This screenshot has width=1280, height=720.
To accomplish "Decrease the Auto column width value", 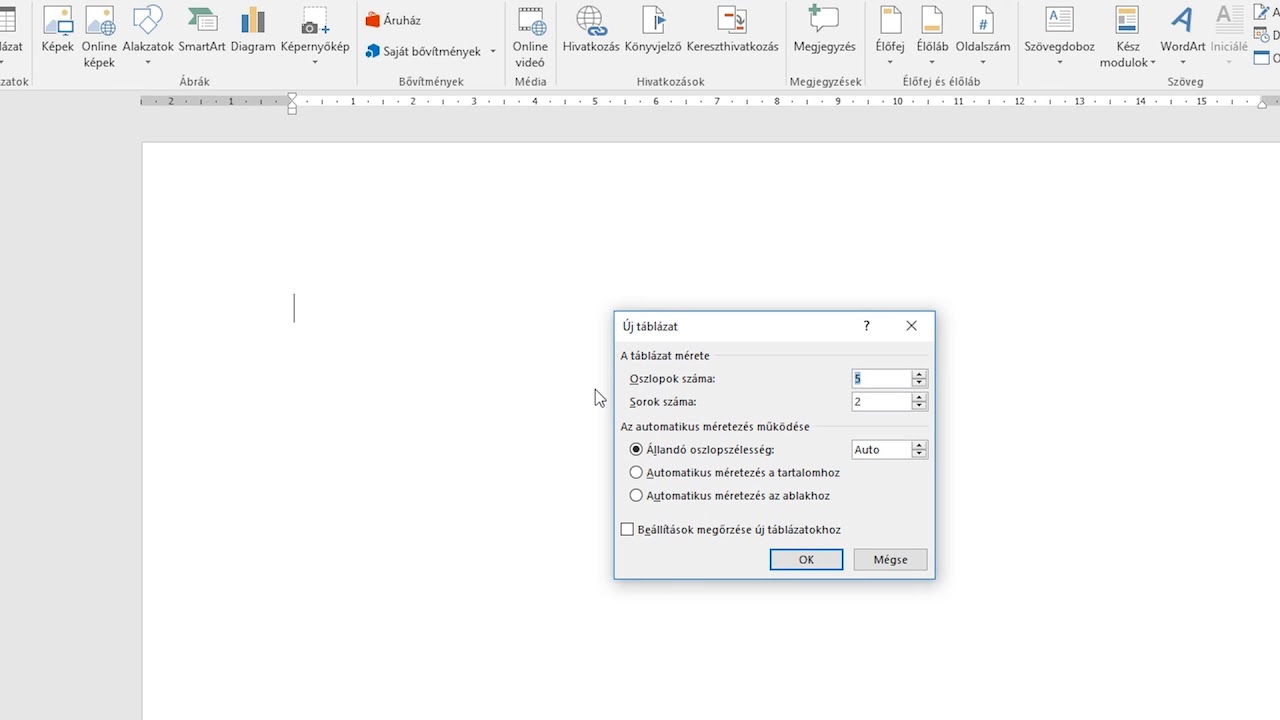I will click(x=920, y=454).
